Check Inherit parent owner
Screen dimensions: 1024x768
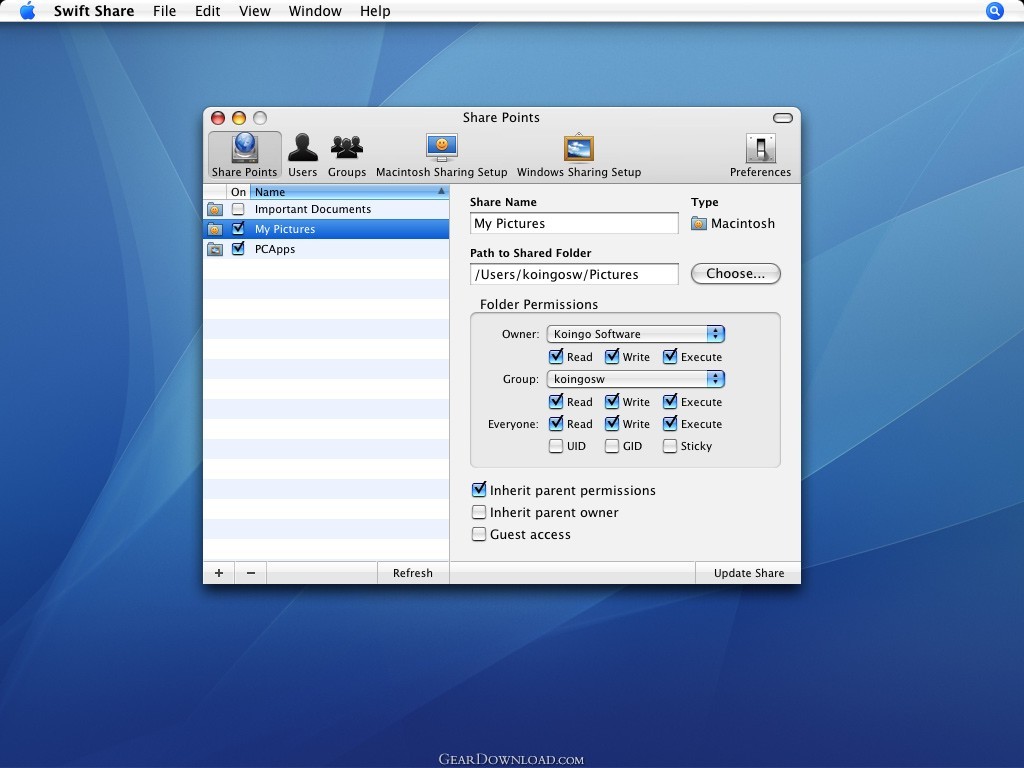[479, 512]
